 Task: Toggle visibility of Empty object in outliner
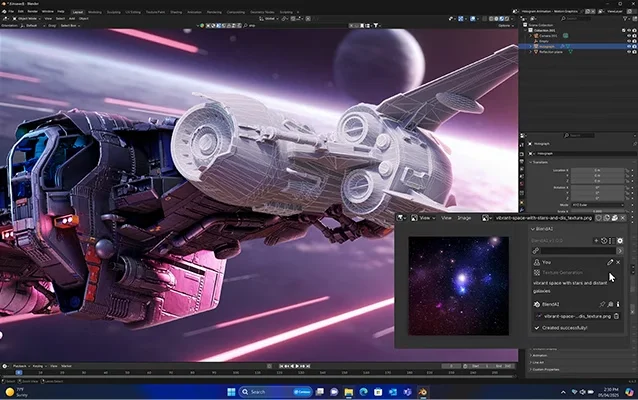[629, 41]
